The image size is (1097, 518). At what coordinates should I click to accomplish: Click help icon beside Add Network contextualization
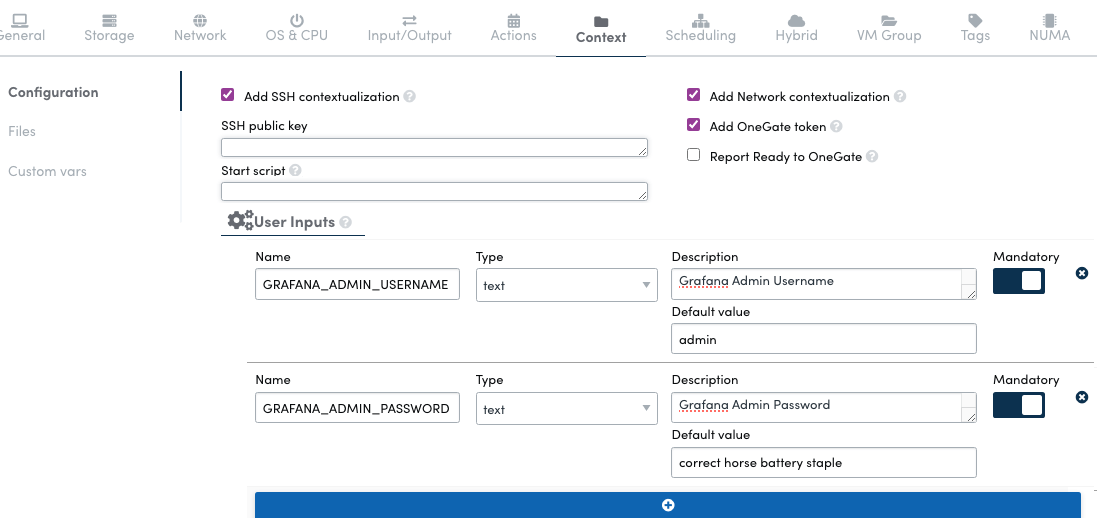900,97
